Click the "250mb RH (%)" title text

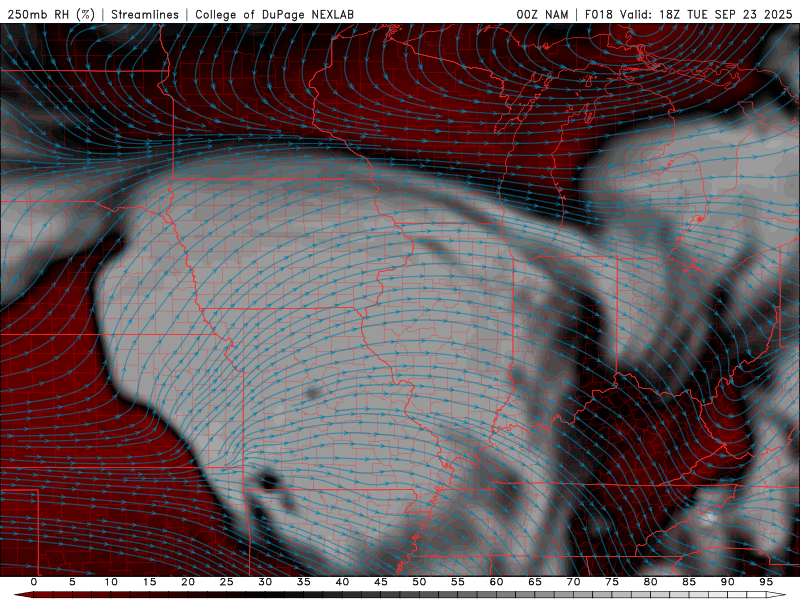51,14
